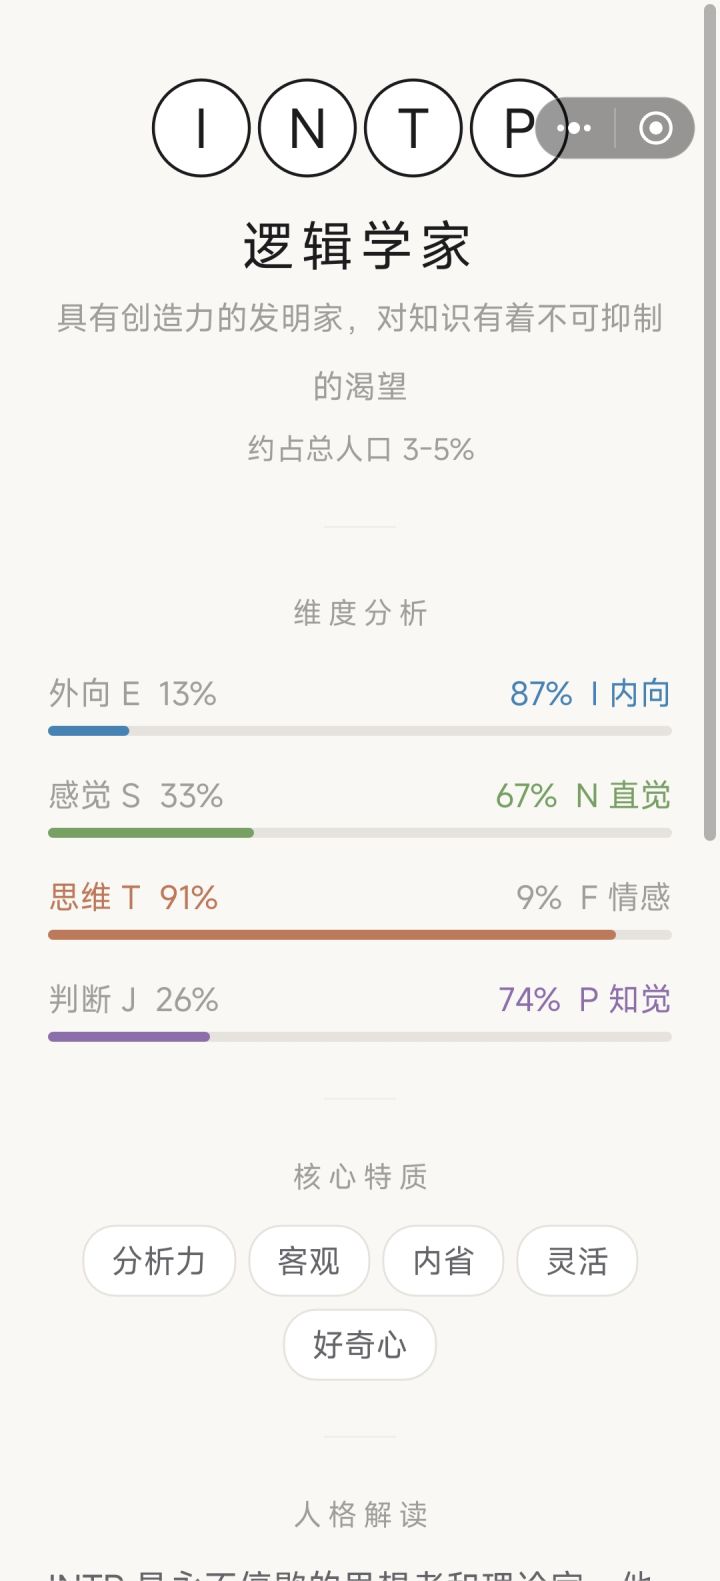Viewport: 720px width, 1581px height.
Task: Click the vertical scrollbar on right edge
Action: pyautogui.click(x=710, y=420)
